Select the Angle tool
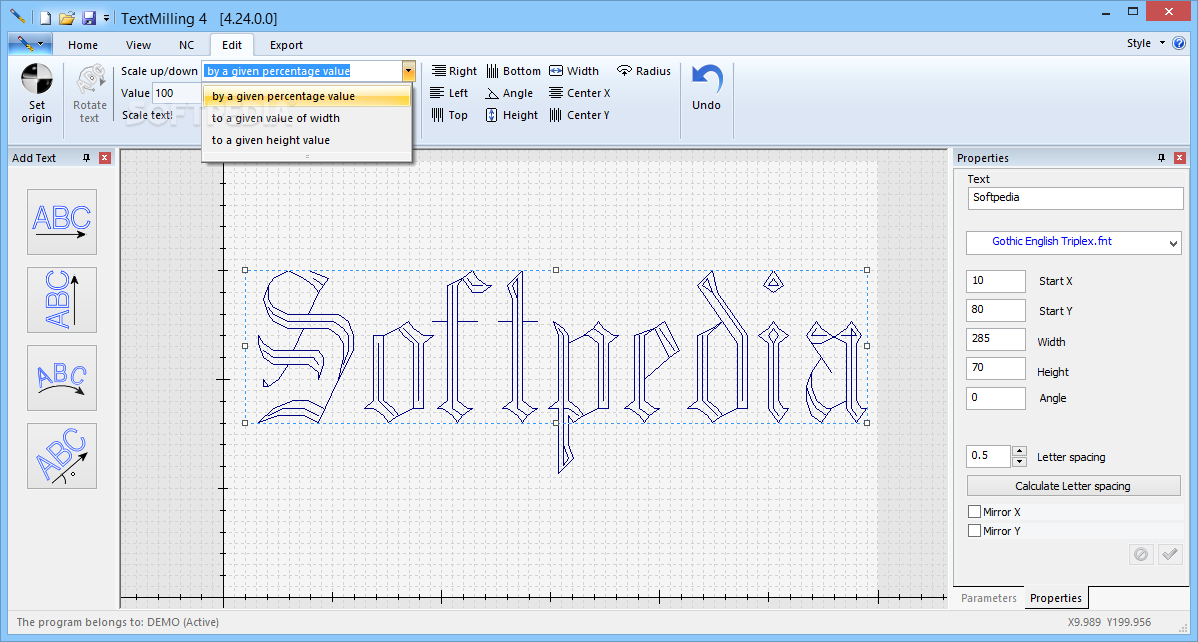 tap(510, 93)
